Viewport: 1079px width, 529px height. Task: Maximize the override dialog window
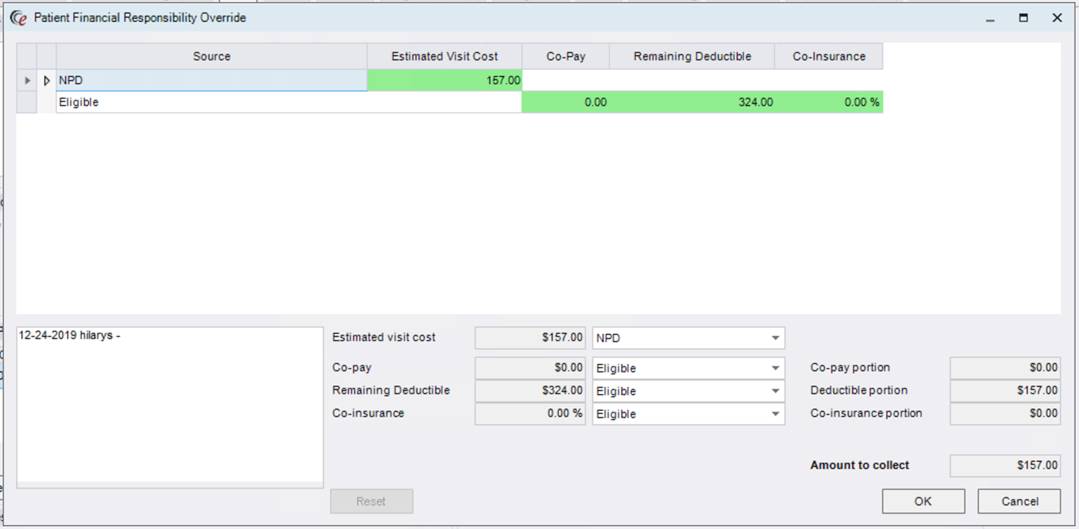coord(1023,17)
